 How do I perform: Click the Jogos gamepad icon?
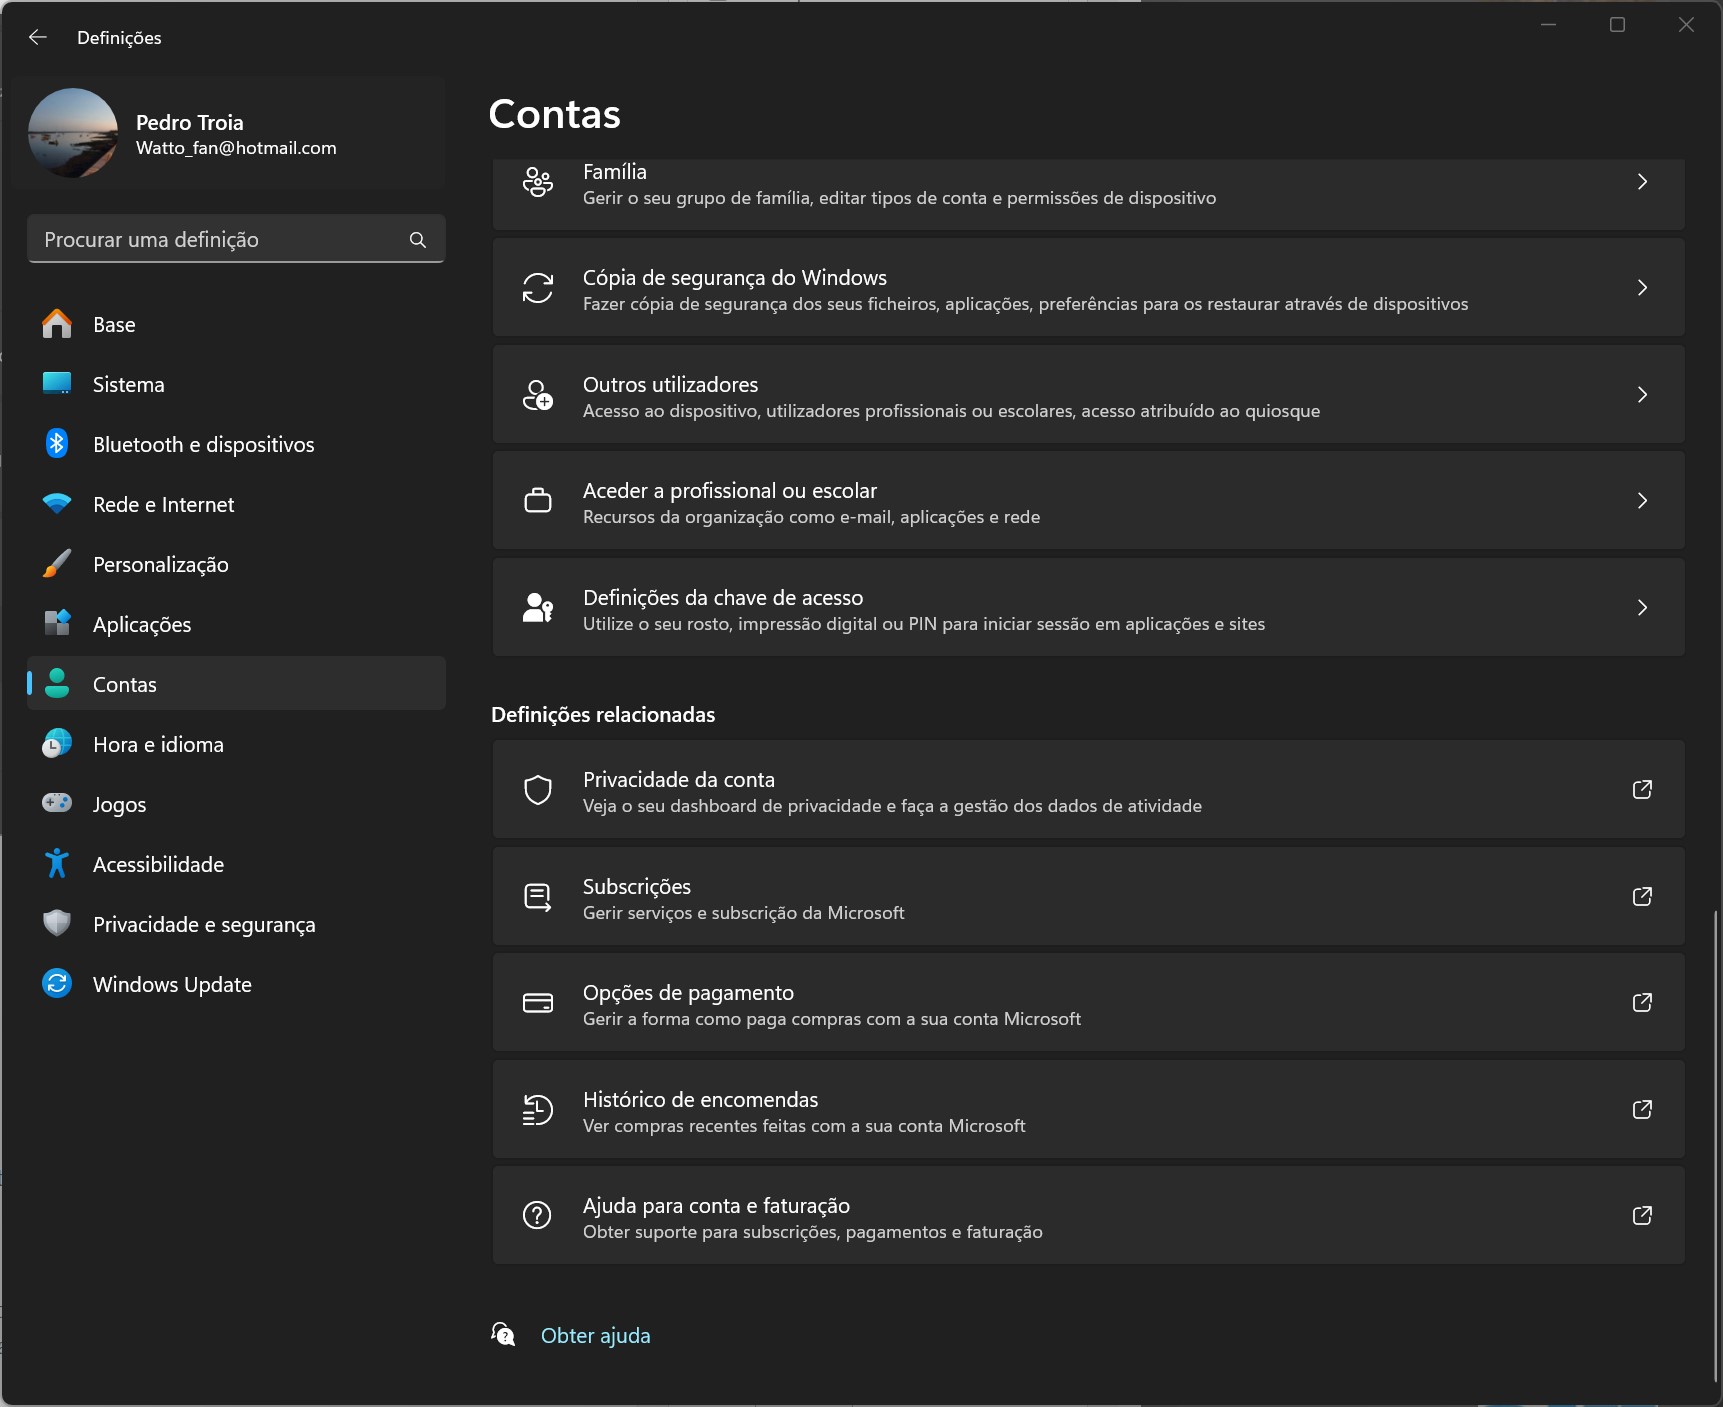(57, 803)
